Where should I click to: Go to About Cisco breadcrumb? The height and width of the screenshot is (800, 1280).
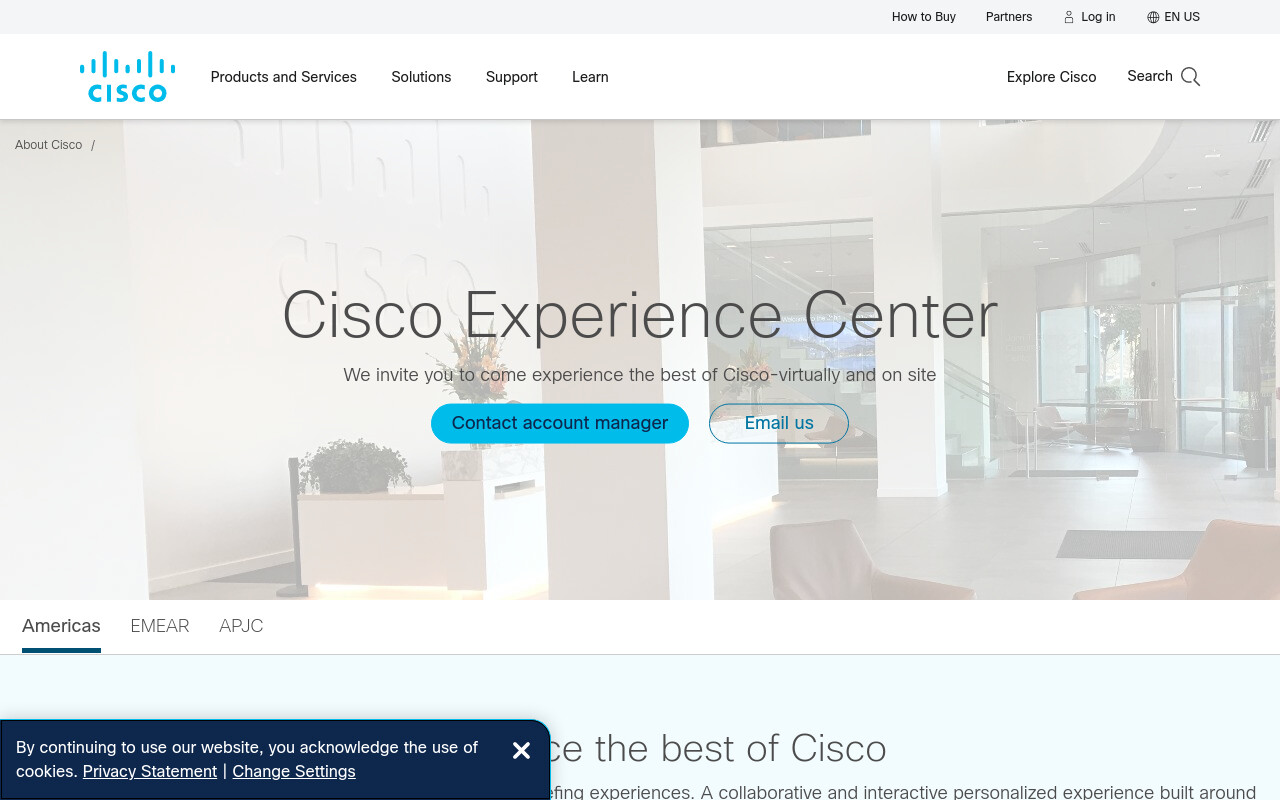click(x=49, y=145)
